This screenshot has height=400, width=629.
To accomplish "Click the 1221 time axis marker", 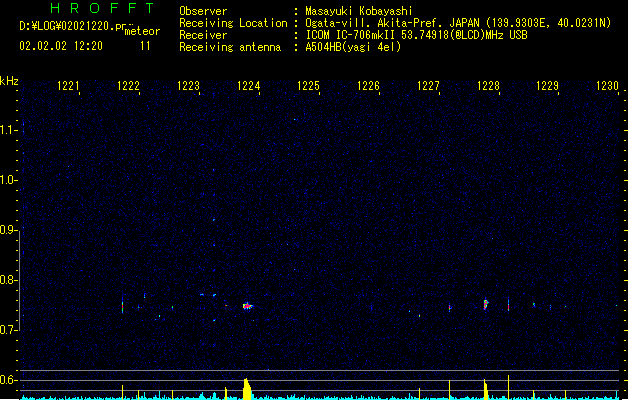I will (x=68, y=86).
